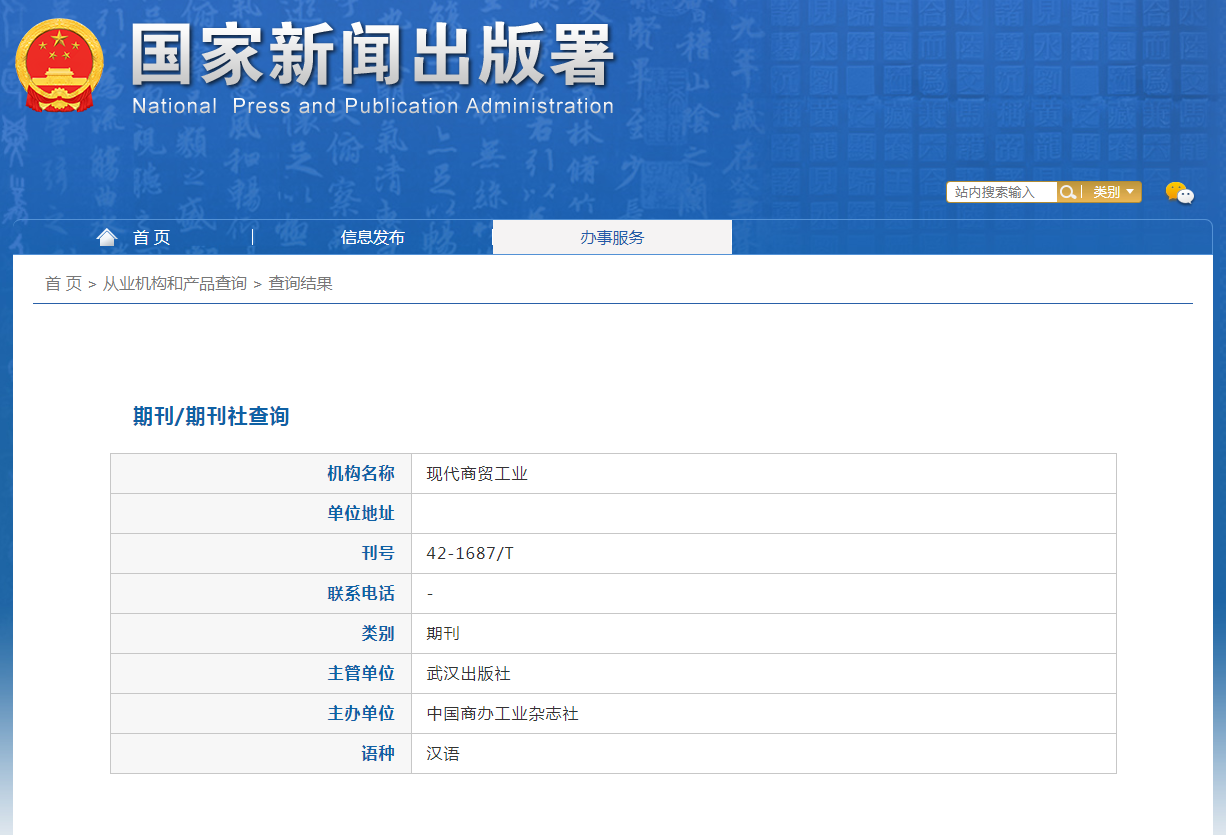Click the English 'National Press and Publication Administration' subtitle

coord(372,106)
